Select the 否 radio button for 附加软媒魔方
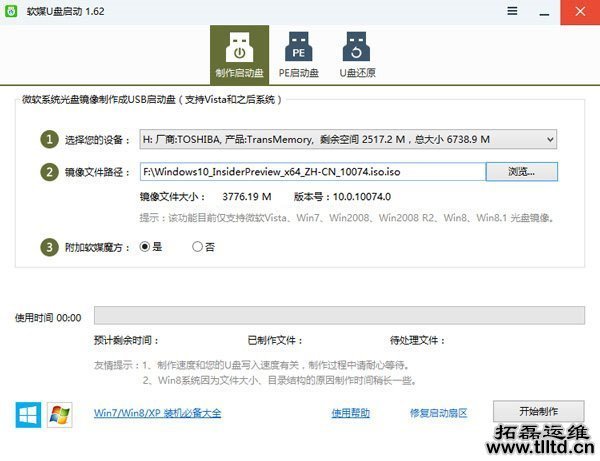The height and width of the screenshot is (461, 600). pyautogui.click(x=197, y=247)
